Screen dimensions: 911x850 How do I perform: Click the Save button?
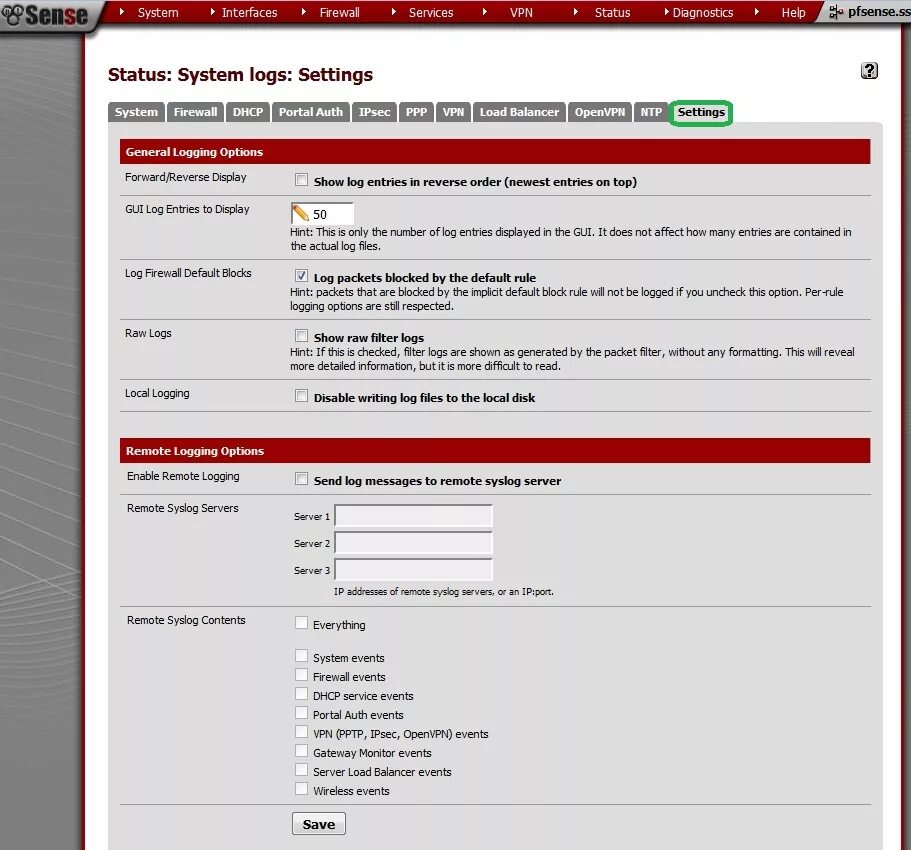click(318, 824)
